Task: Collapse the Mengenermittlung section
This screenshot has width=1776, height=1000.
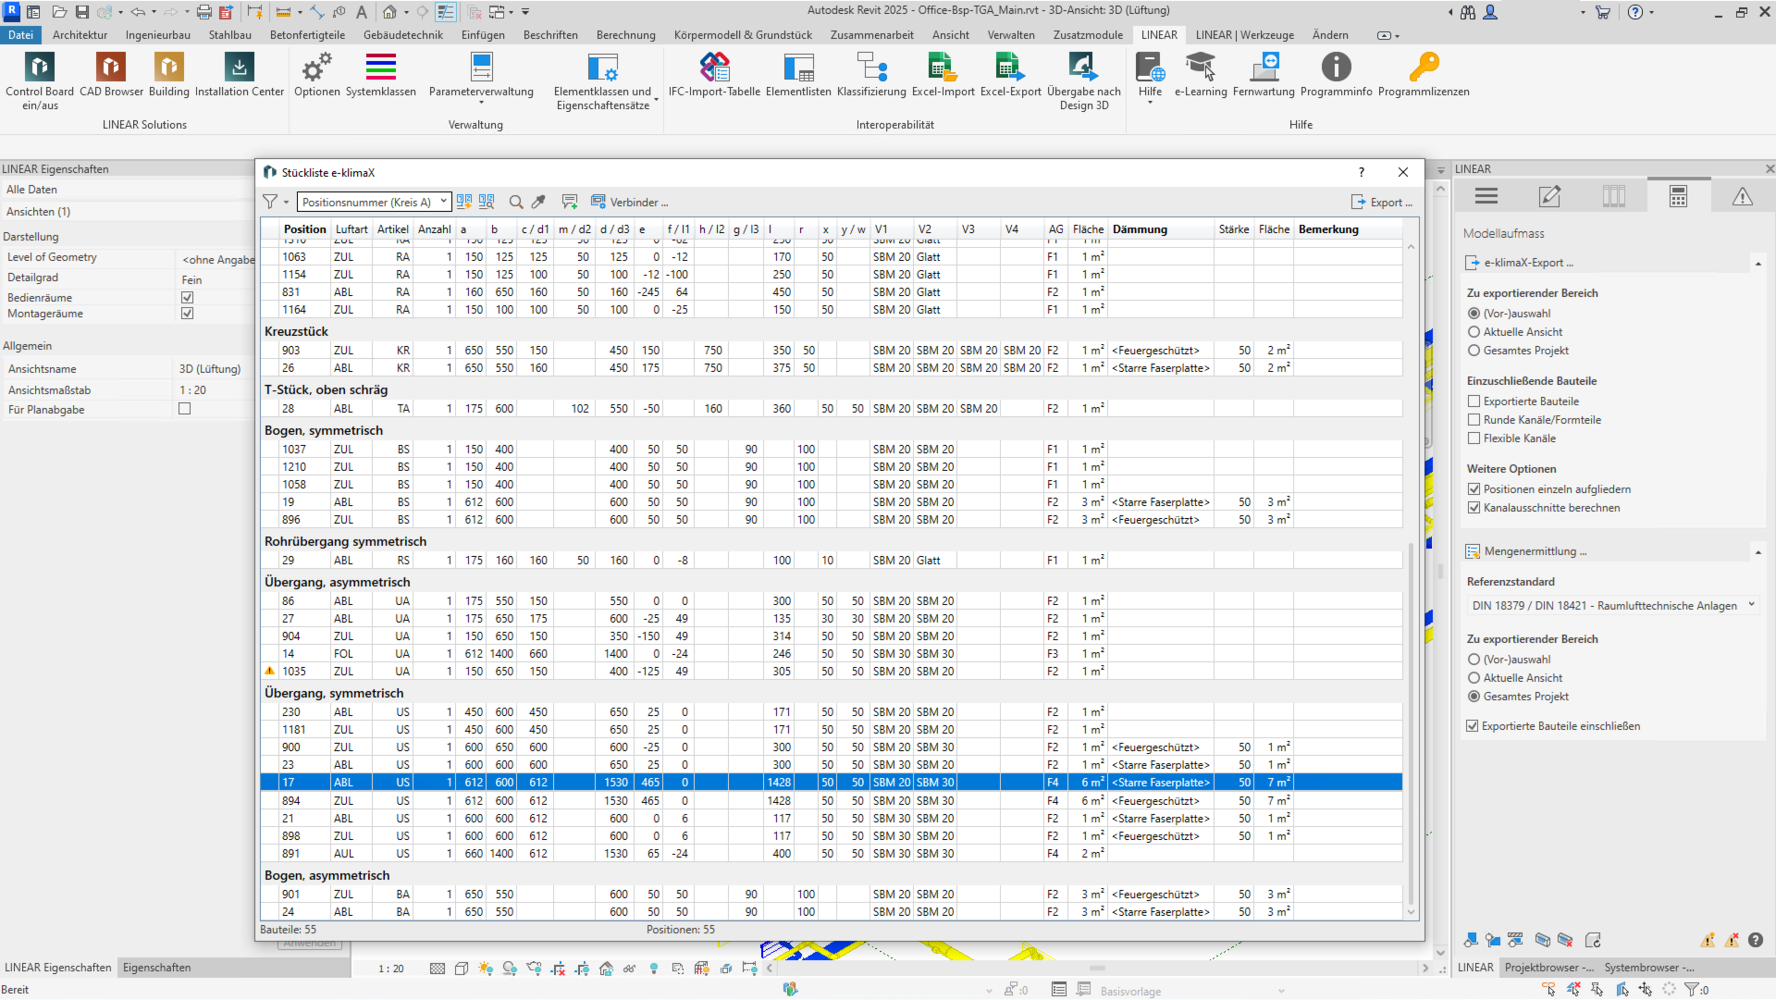Action: tap(1757, 552)
